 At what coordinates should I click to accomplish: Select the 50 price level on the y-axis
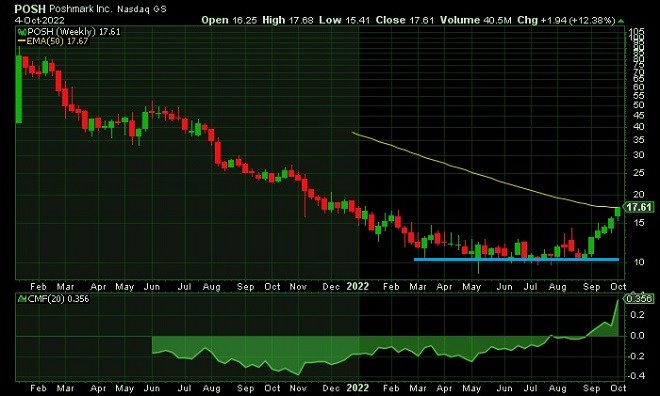pyautogui.click(x=639, y=105)
